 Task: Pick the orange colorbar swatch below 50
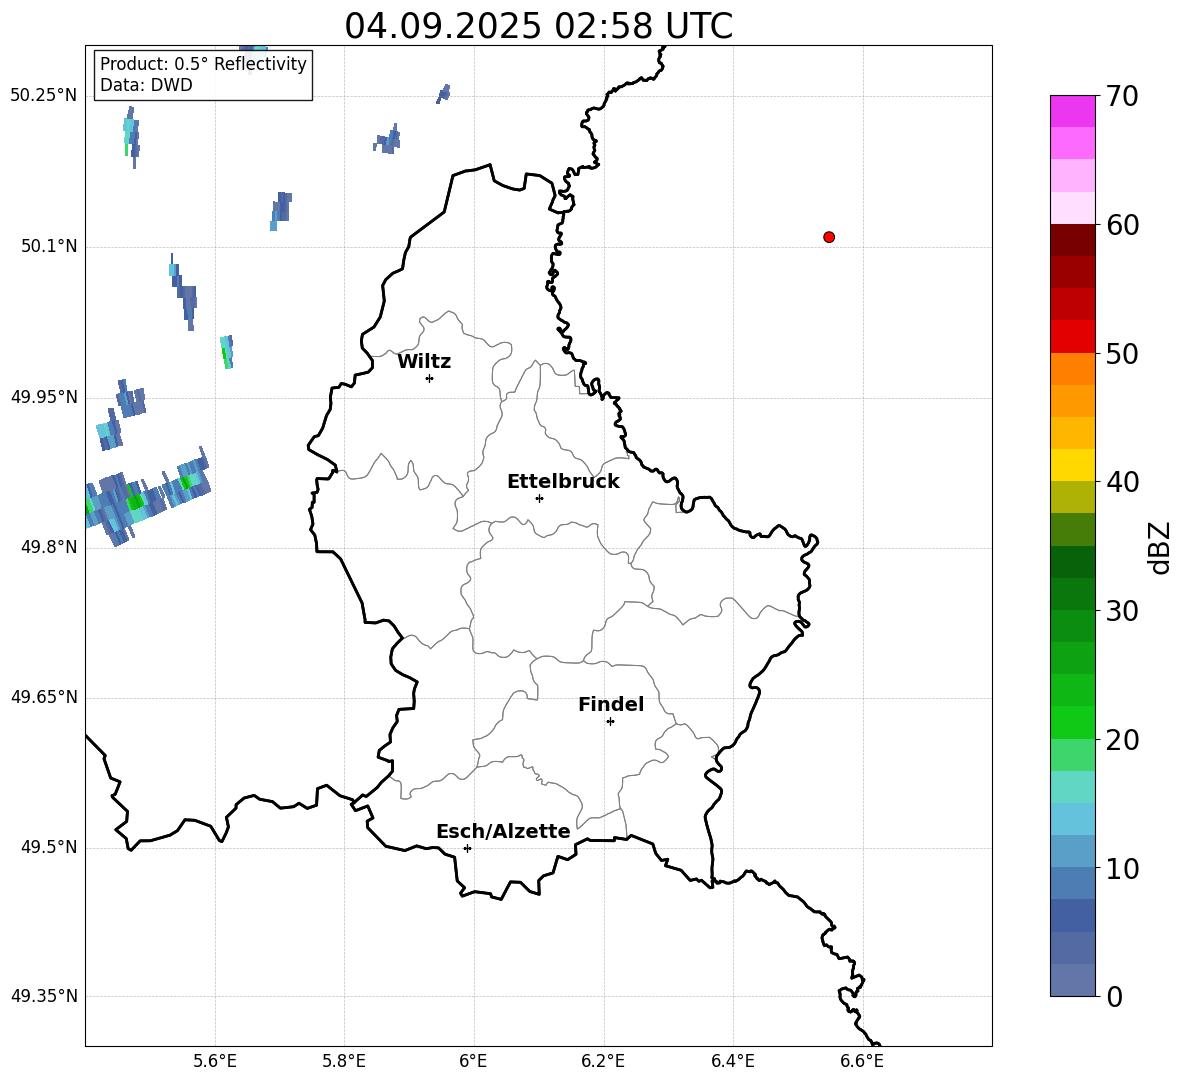[x=1072, y=369]
